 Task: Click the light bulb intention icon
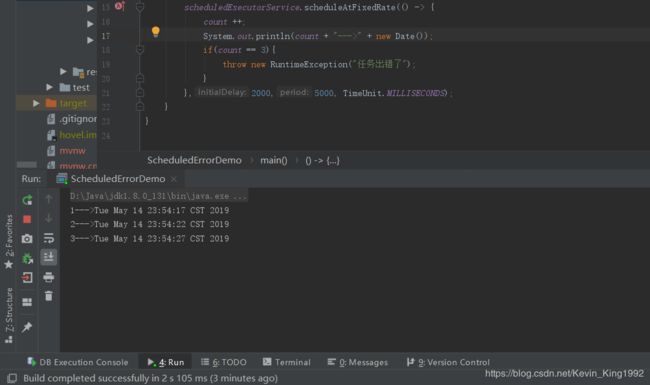click(155, 31)
